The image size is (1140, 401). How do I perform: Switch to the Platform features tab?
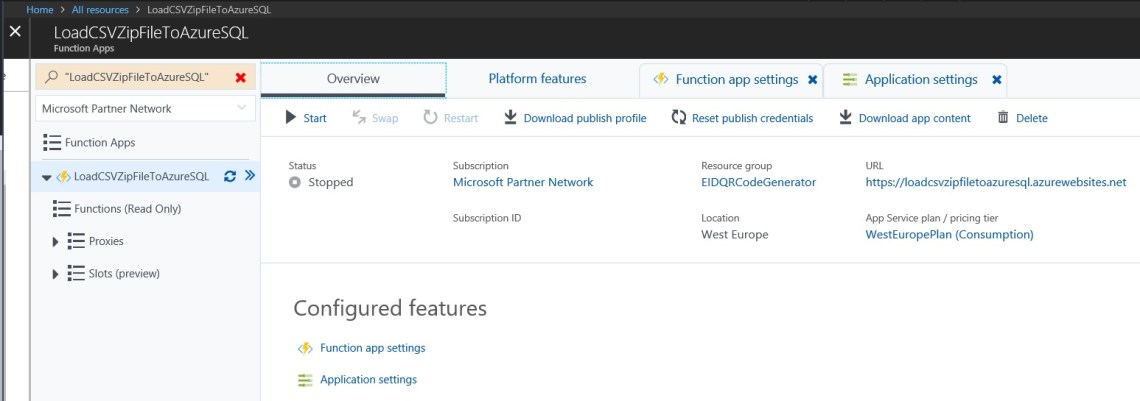click(537, 78)
